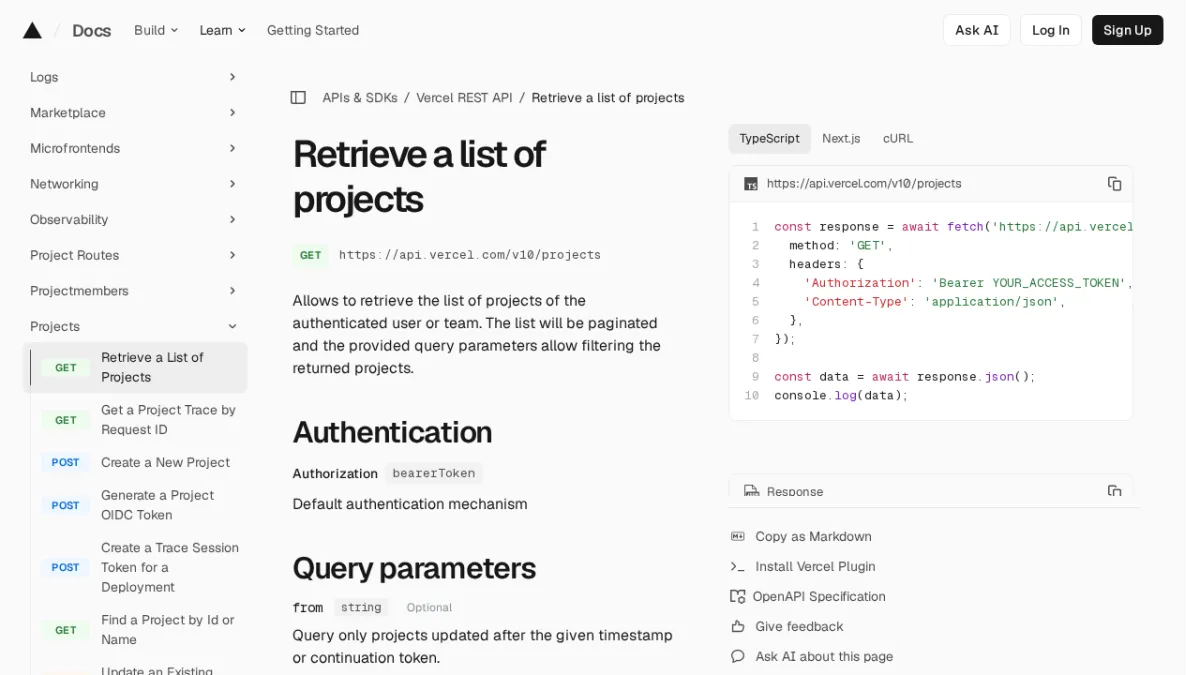Click the Ask AI about this page chat icon
The width and height of the screenshot is (1200, 675).
click(738, 656)
